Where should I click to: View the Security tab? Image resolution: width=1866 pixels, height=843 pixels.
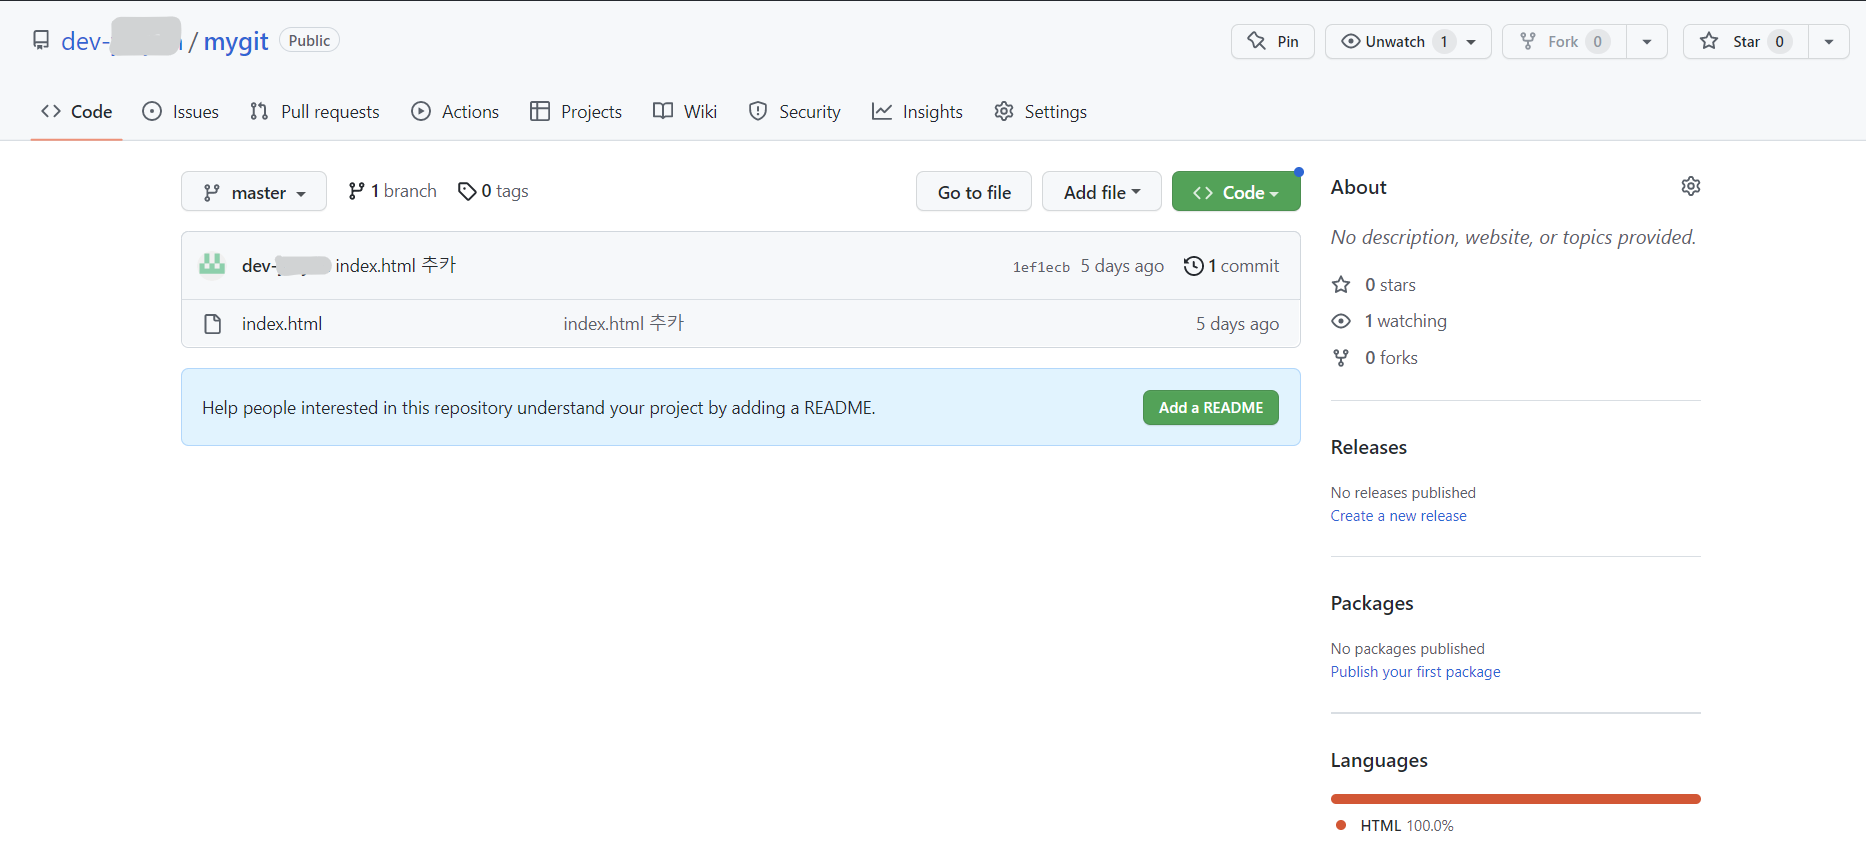pos(795,111)
